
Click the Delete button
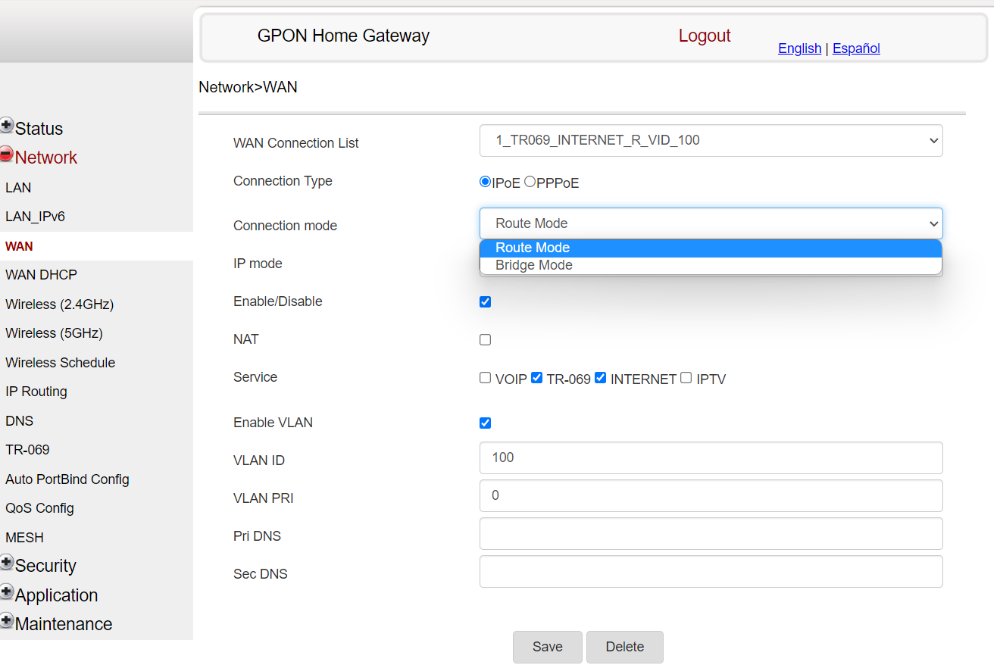[x=625, y=647]
